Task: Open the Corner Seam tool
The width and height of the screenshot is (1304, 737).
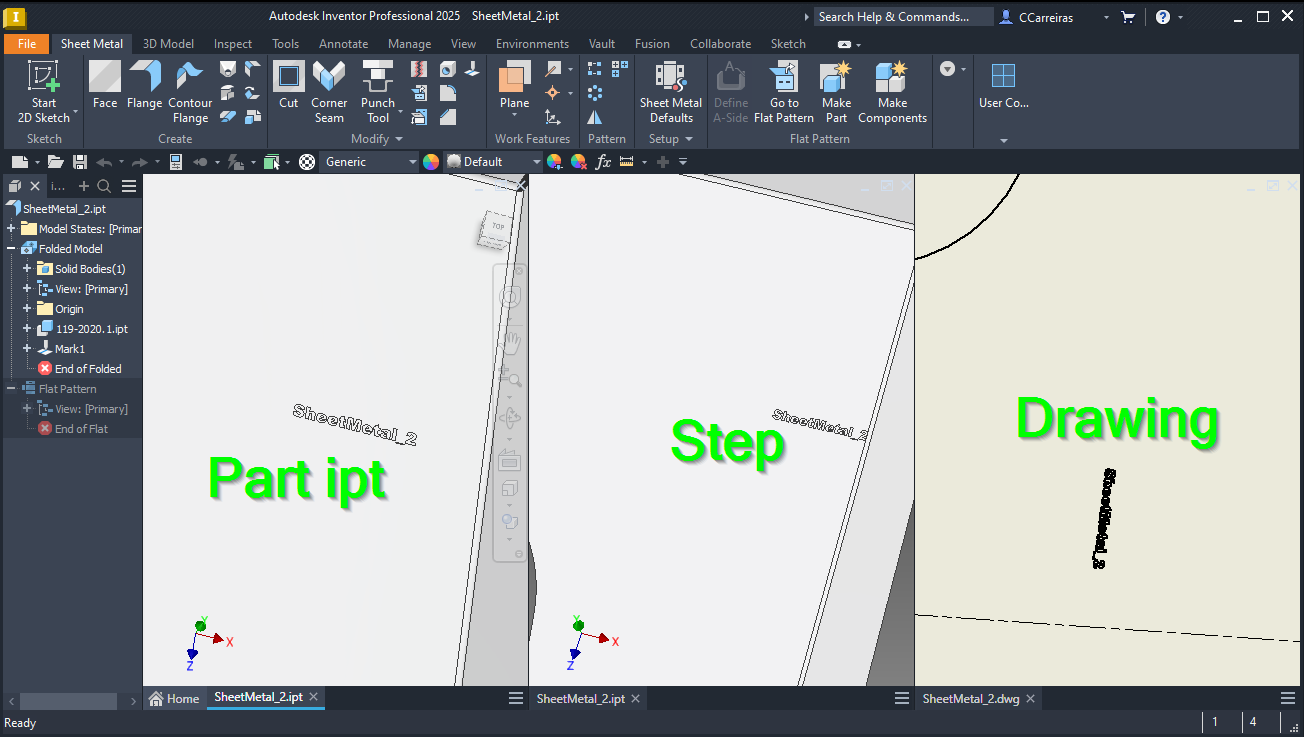Action: click(329, 88)
